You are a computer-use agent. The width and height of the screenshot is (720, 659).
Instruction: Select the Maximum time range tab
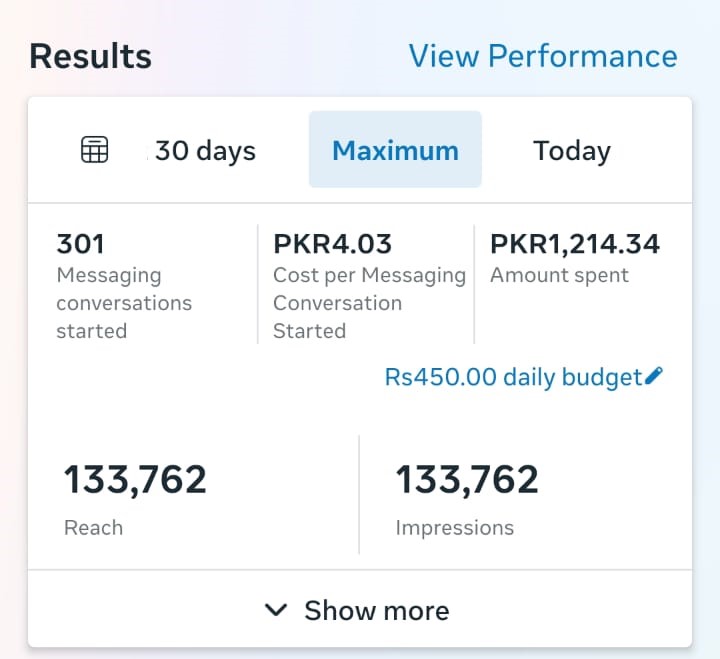[395, 151]
